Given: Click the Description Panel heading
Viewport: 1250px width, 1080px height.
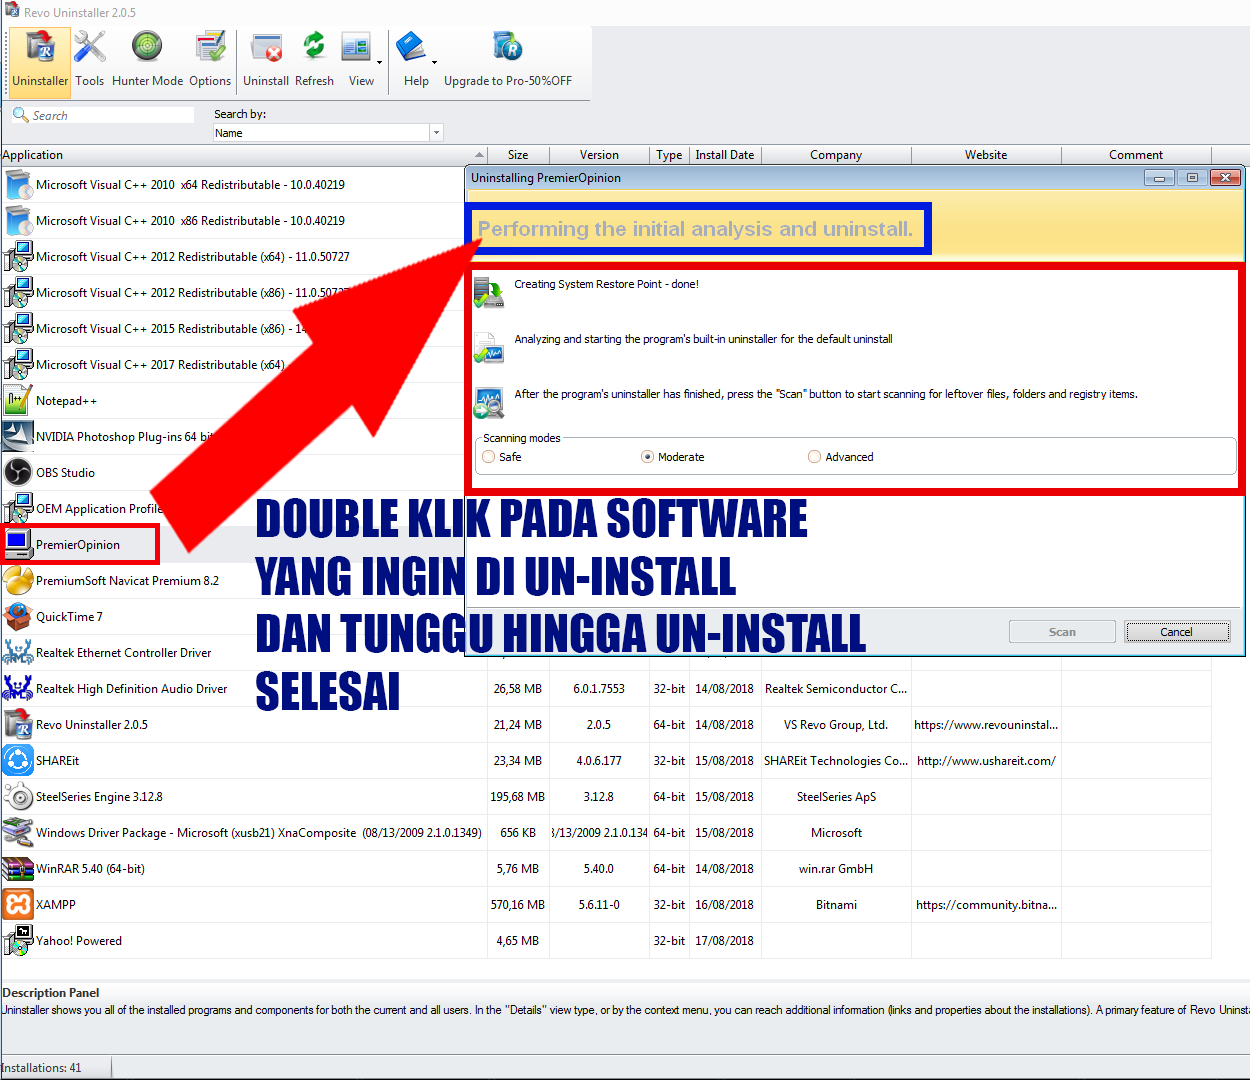Looking at the screenshot, I should pos(51,993).
